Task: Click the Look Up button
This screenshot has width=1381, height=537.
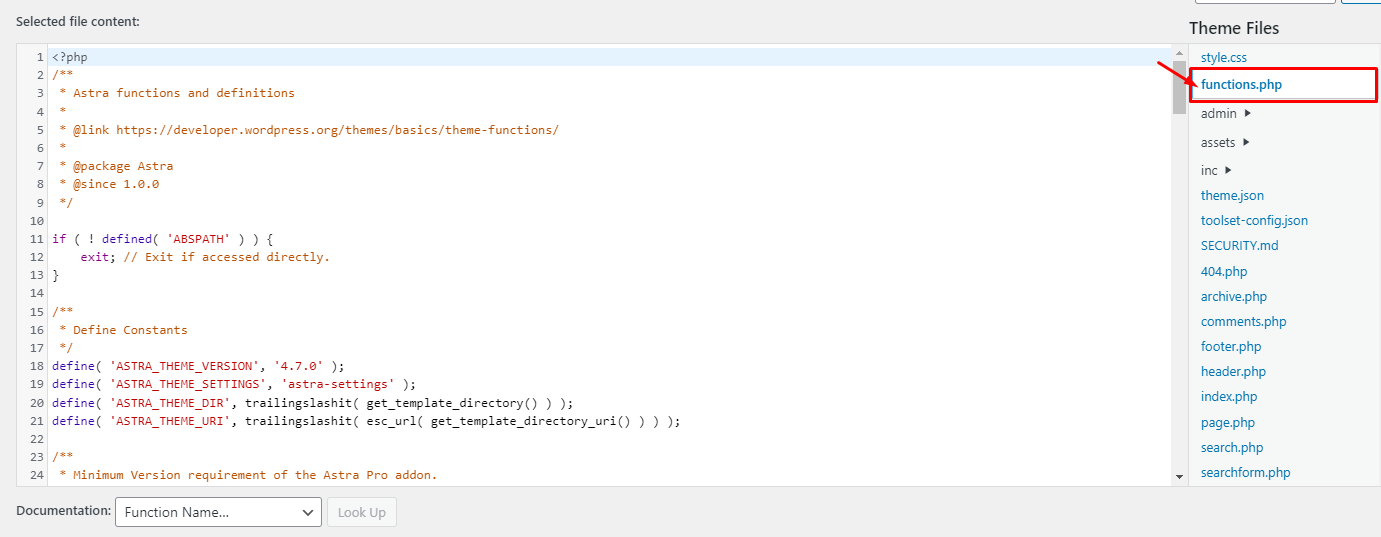Action: [x=361, y=512]
